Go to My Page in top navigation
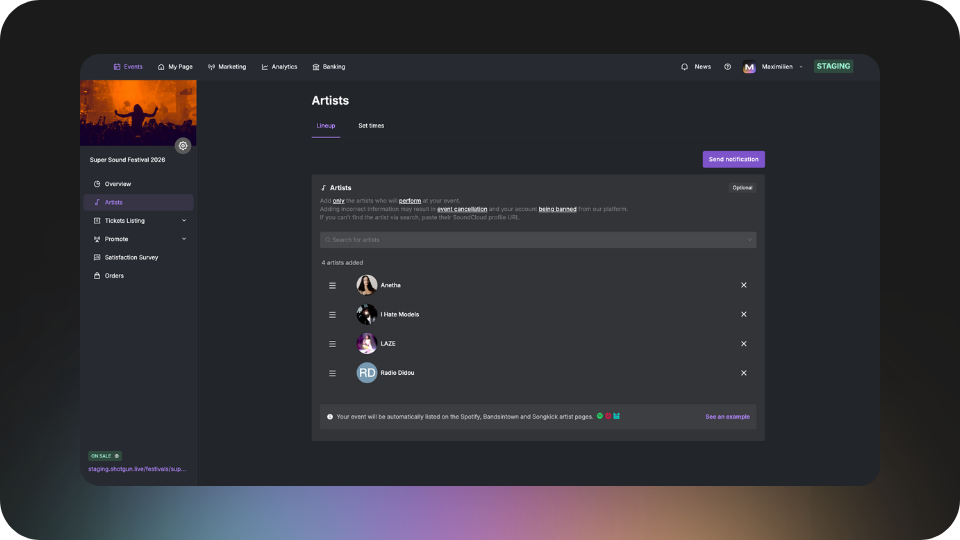Screen dimensions: 960x540 point(175,67)
